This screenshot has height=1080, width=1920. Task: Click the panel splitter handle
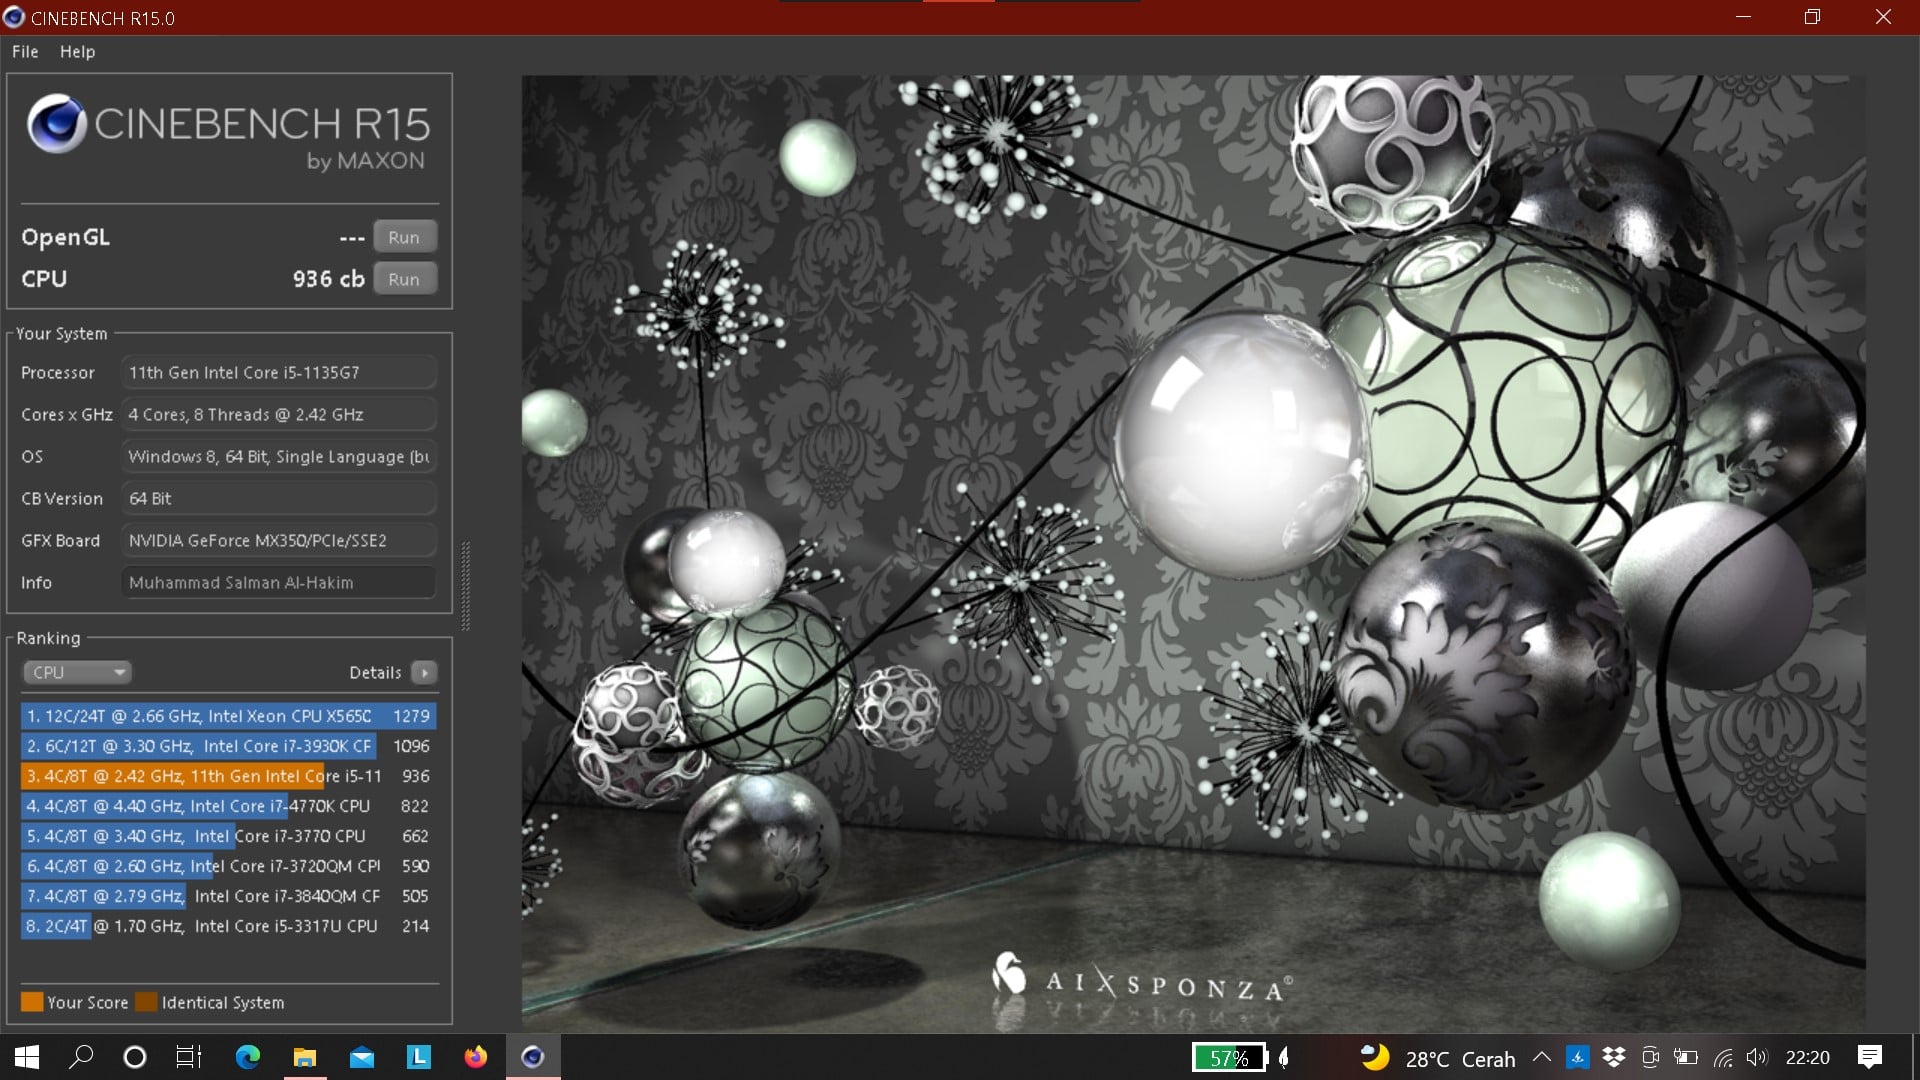pyautogui.click(x=465, y=586)
